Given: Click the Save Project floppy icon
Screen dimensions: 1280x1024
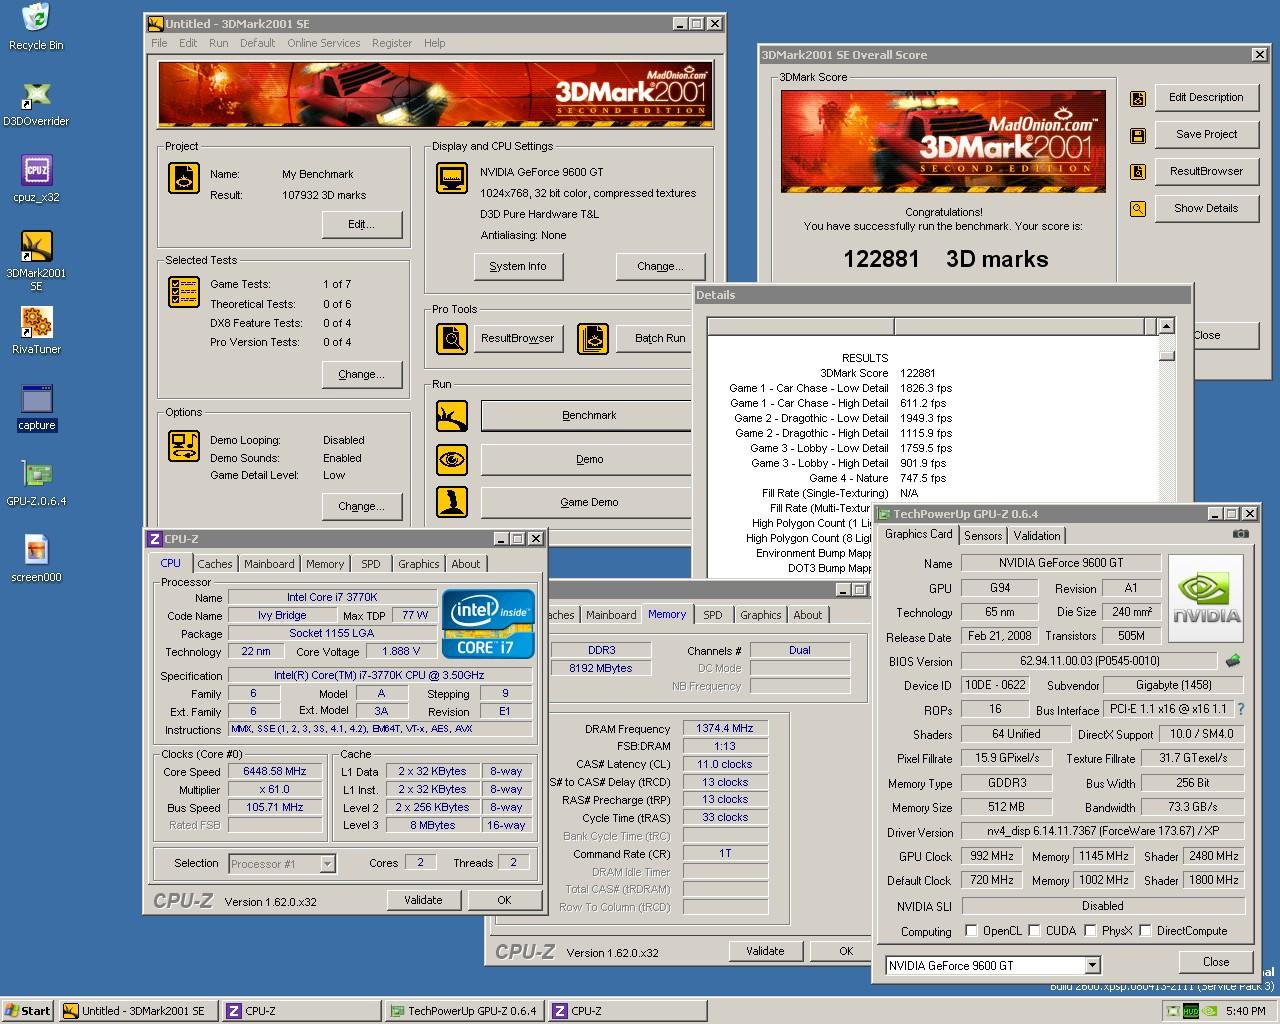Looking at the screenshot, I should tap(1137, 135).
